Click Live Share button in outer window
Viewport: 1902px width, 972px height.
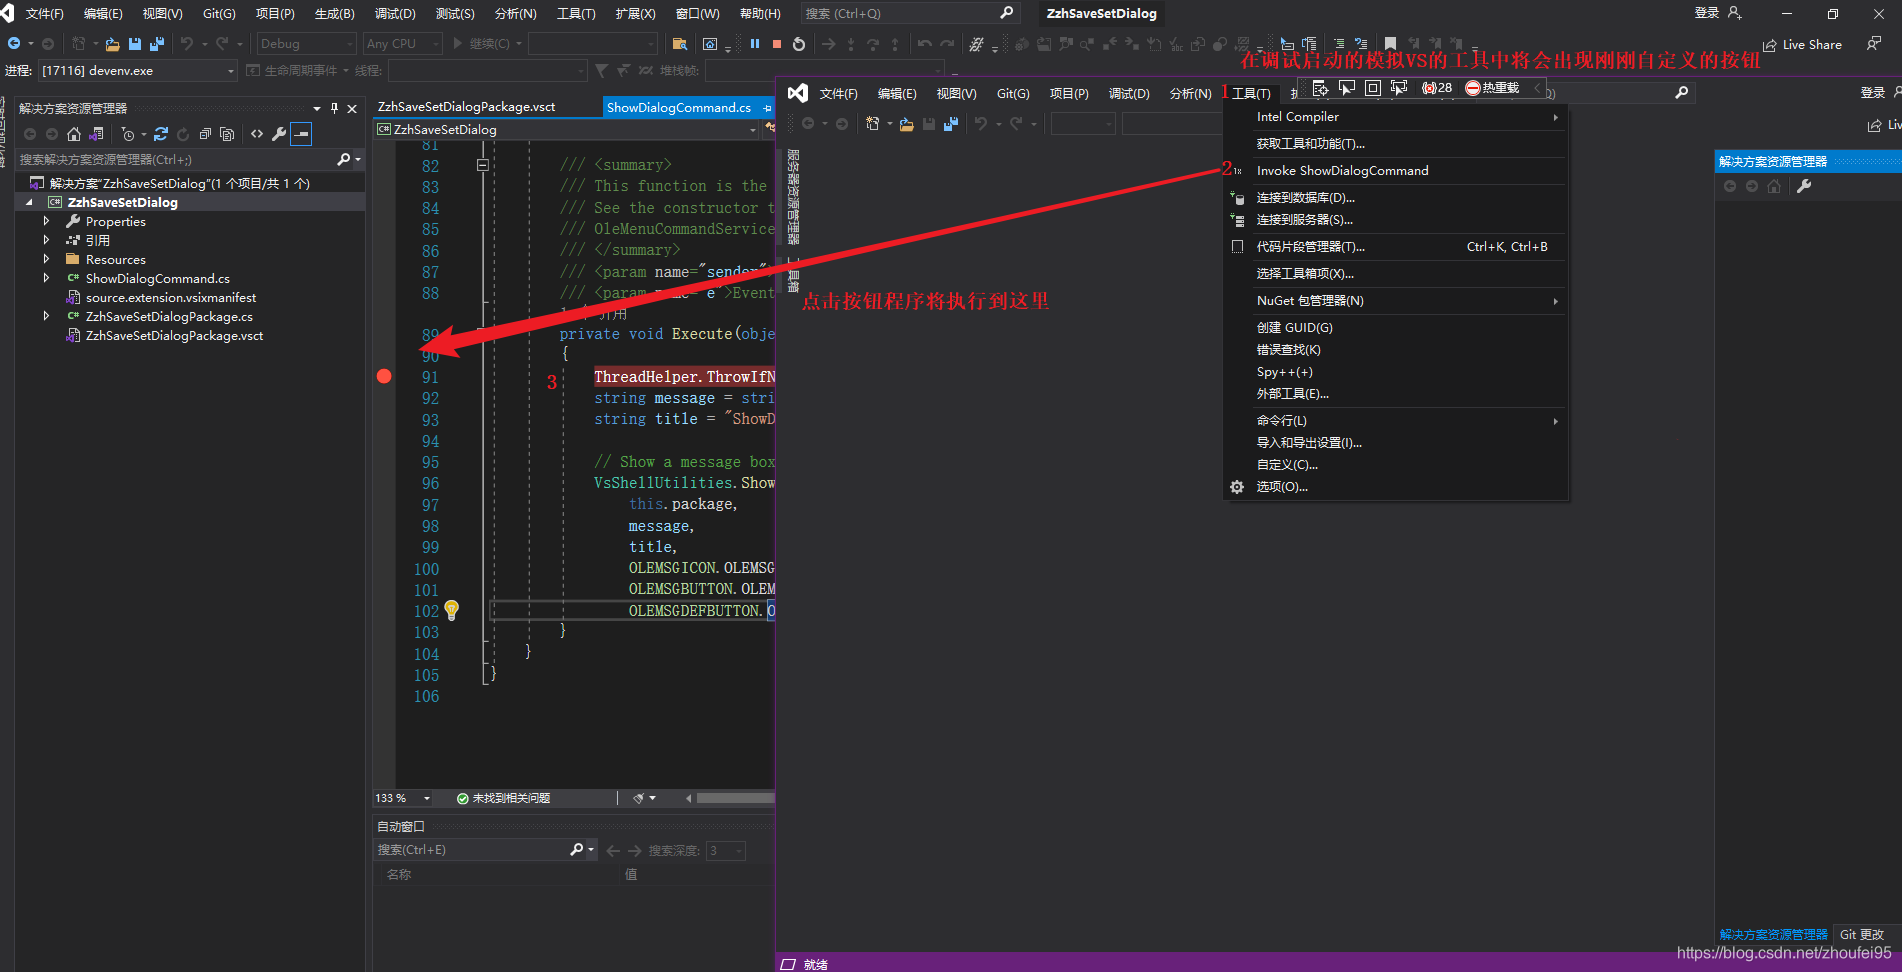pyautogui.click(x=1802, y=45)
